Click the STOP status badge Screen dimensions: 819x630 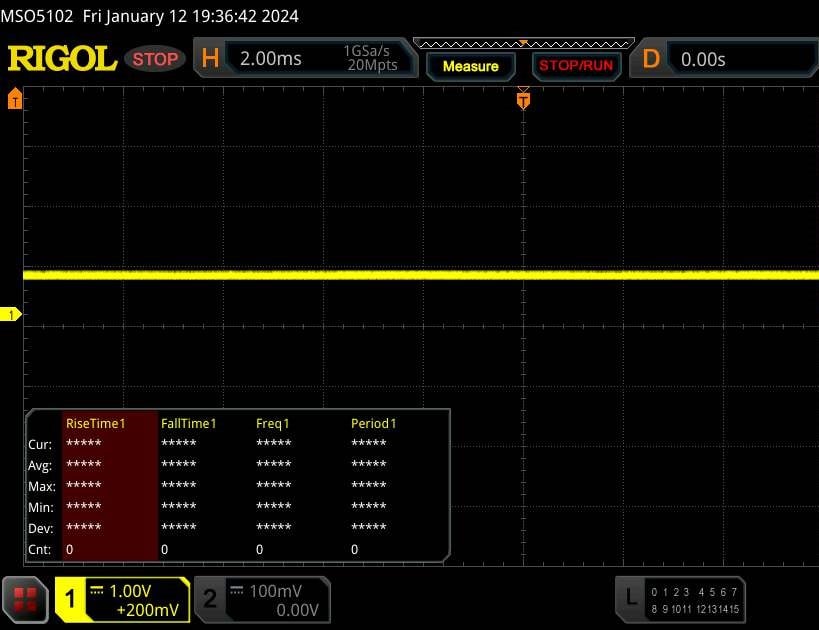155,59
